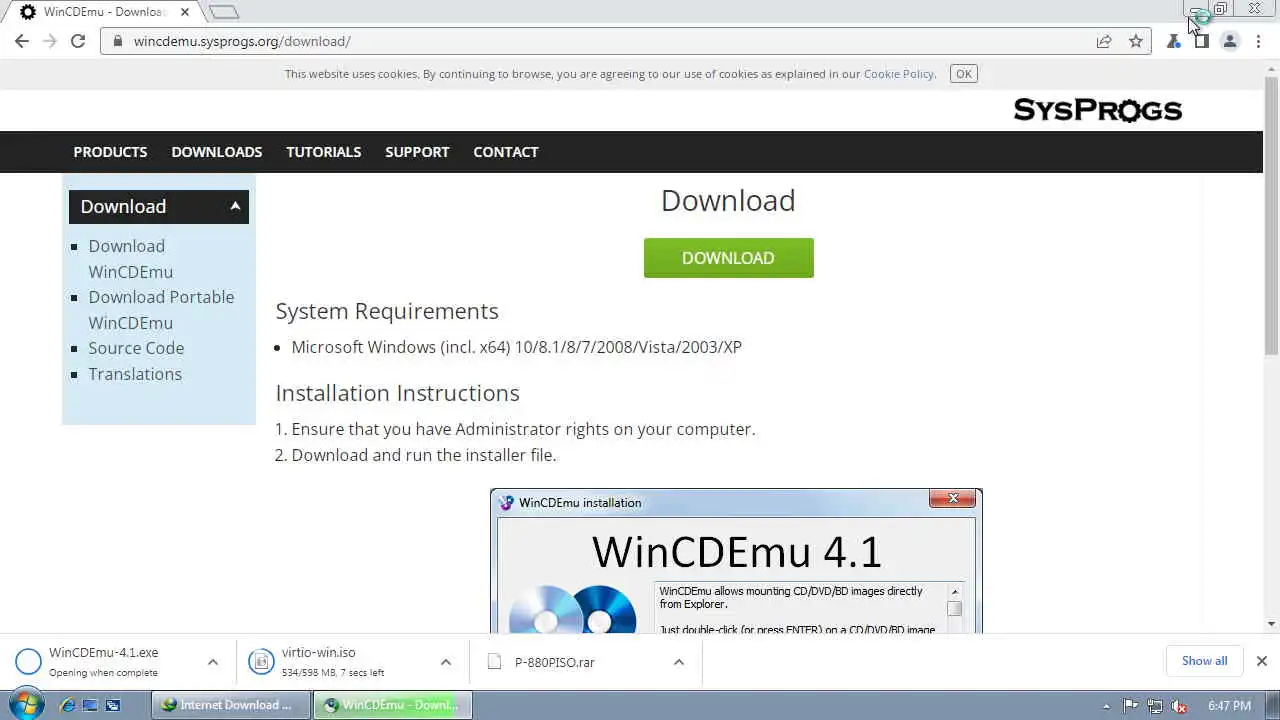Image resolution: width=1280 pixels, height=720 pixels.
Task: Click the System Requirements heading
Action: (387, 311)
